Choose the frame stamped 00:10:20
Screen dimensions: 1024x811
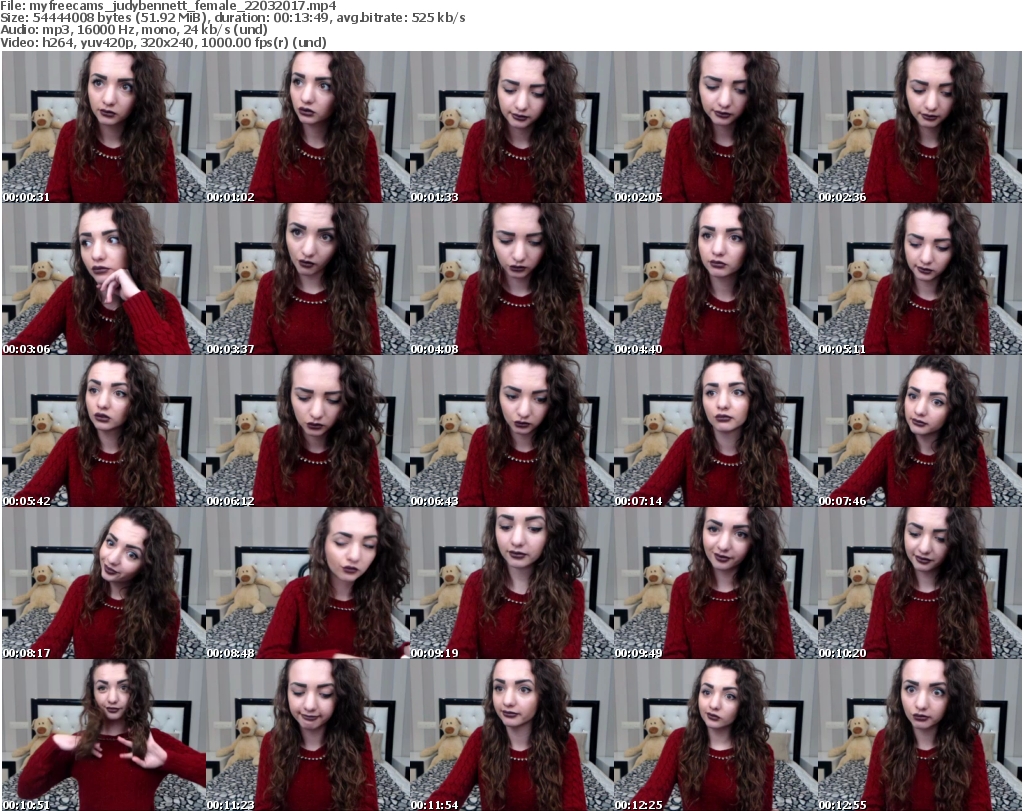pos(920,583)
